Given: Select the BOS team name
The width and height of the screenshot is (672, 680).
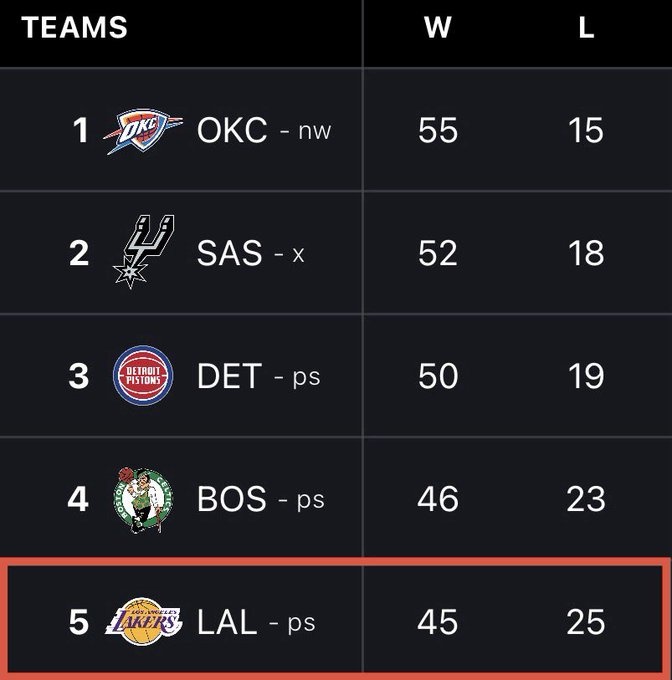Looking at the screenshot, I should (232, 498).
